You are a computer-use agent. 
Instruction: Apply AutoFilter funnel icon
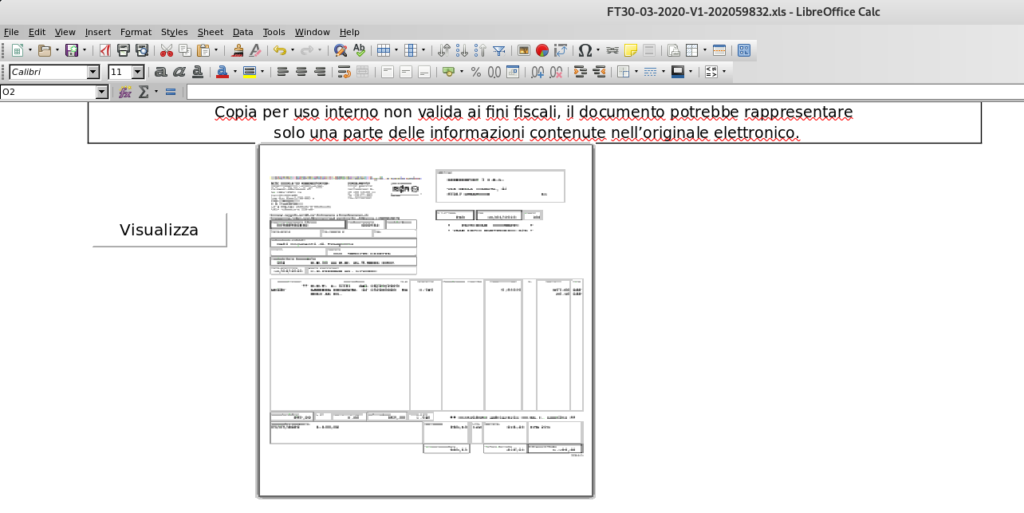[x=499, y=50]
